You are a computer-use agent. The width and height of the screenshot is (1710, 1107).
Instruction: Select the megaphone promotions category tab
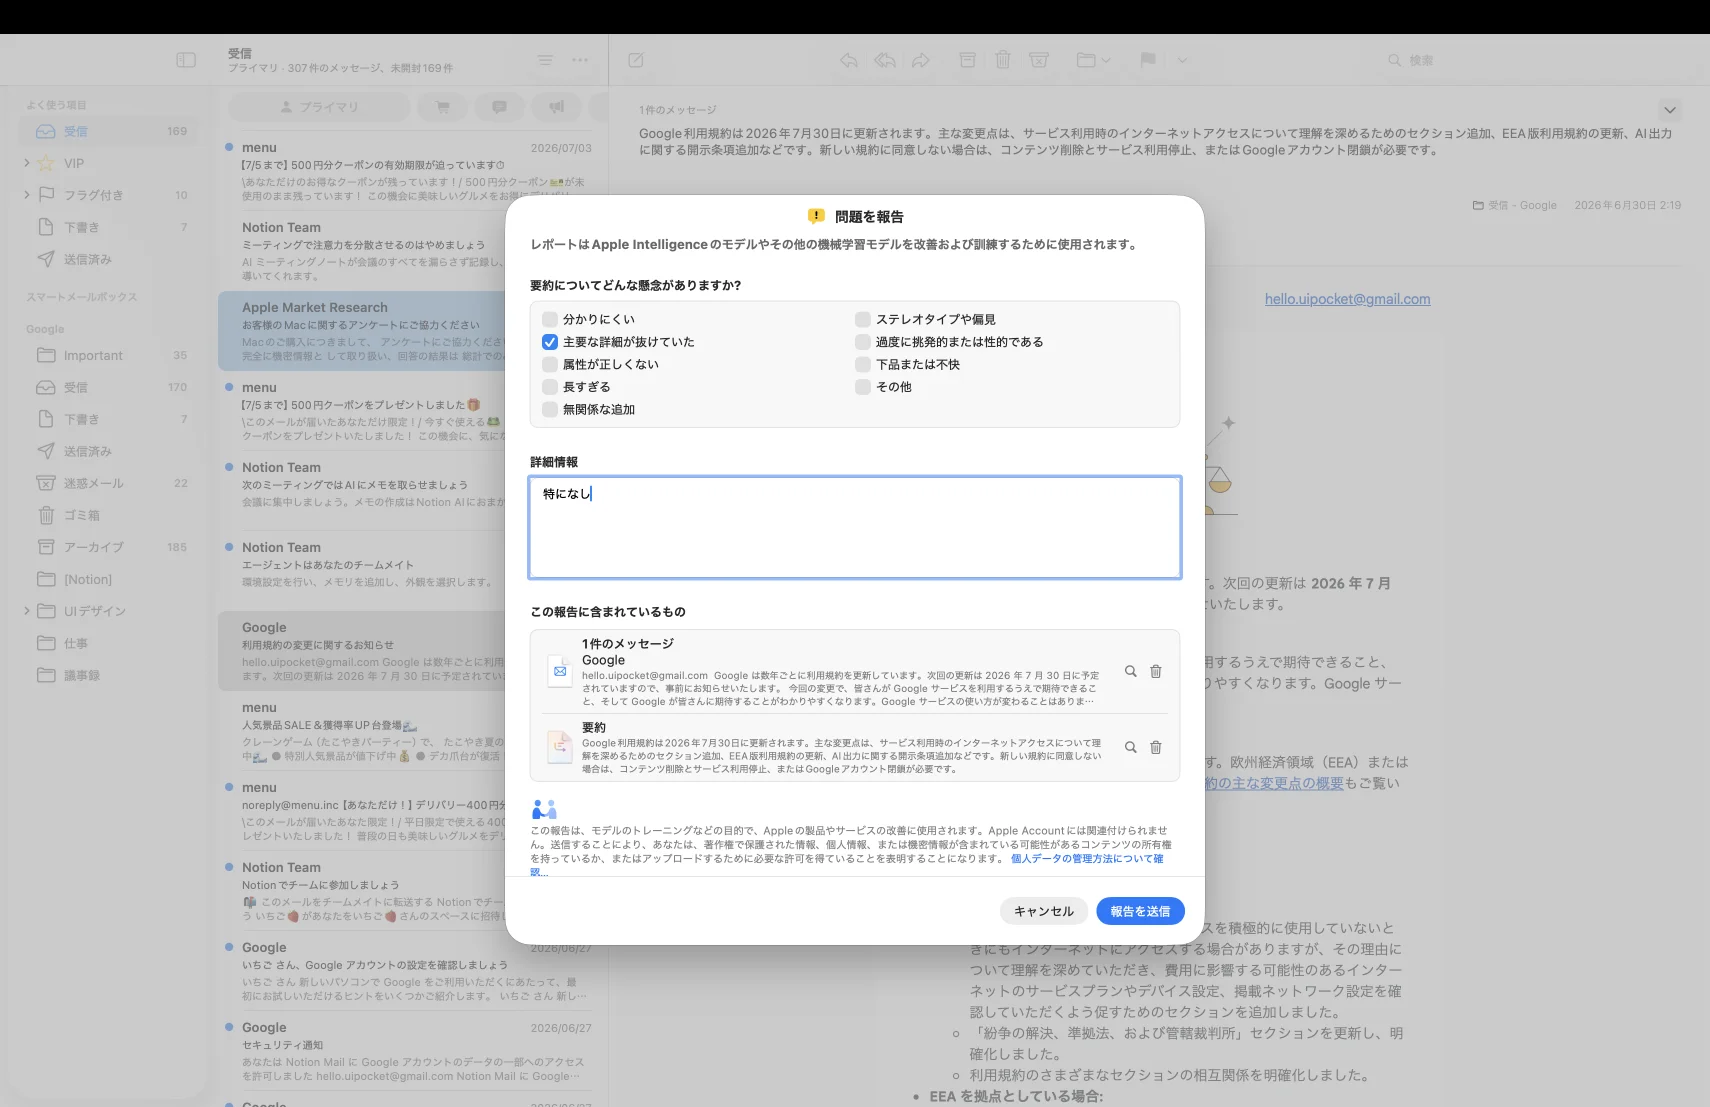[557, 106]
